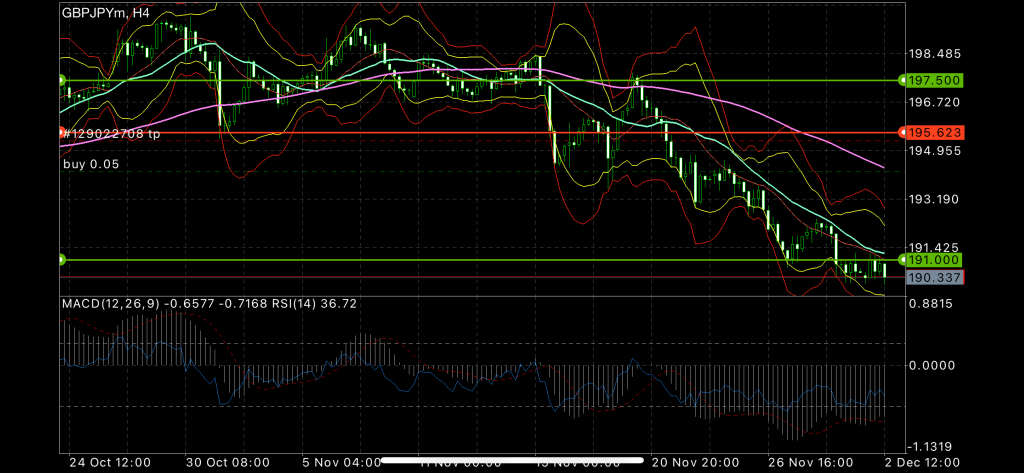
Task: Grab left handle of red 195.623 line
Action: point(62,133)
